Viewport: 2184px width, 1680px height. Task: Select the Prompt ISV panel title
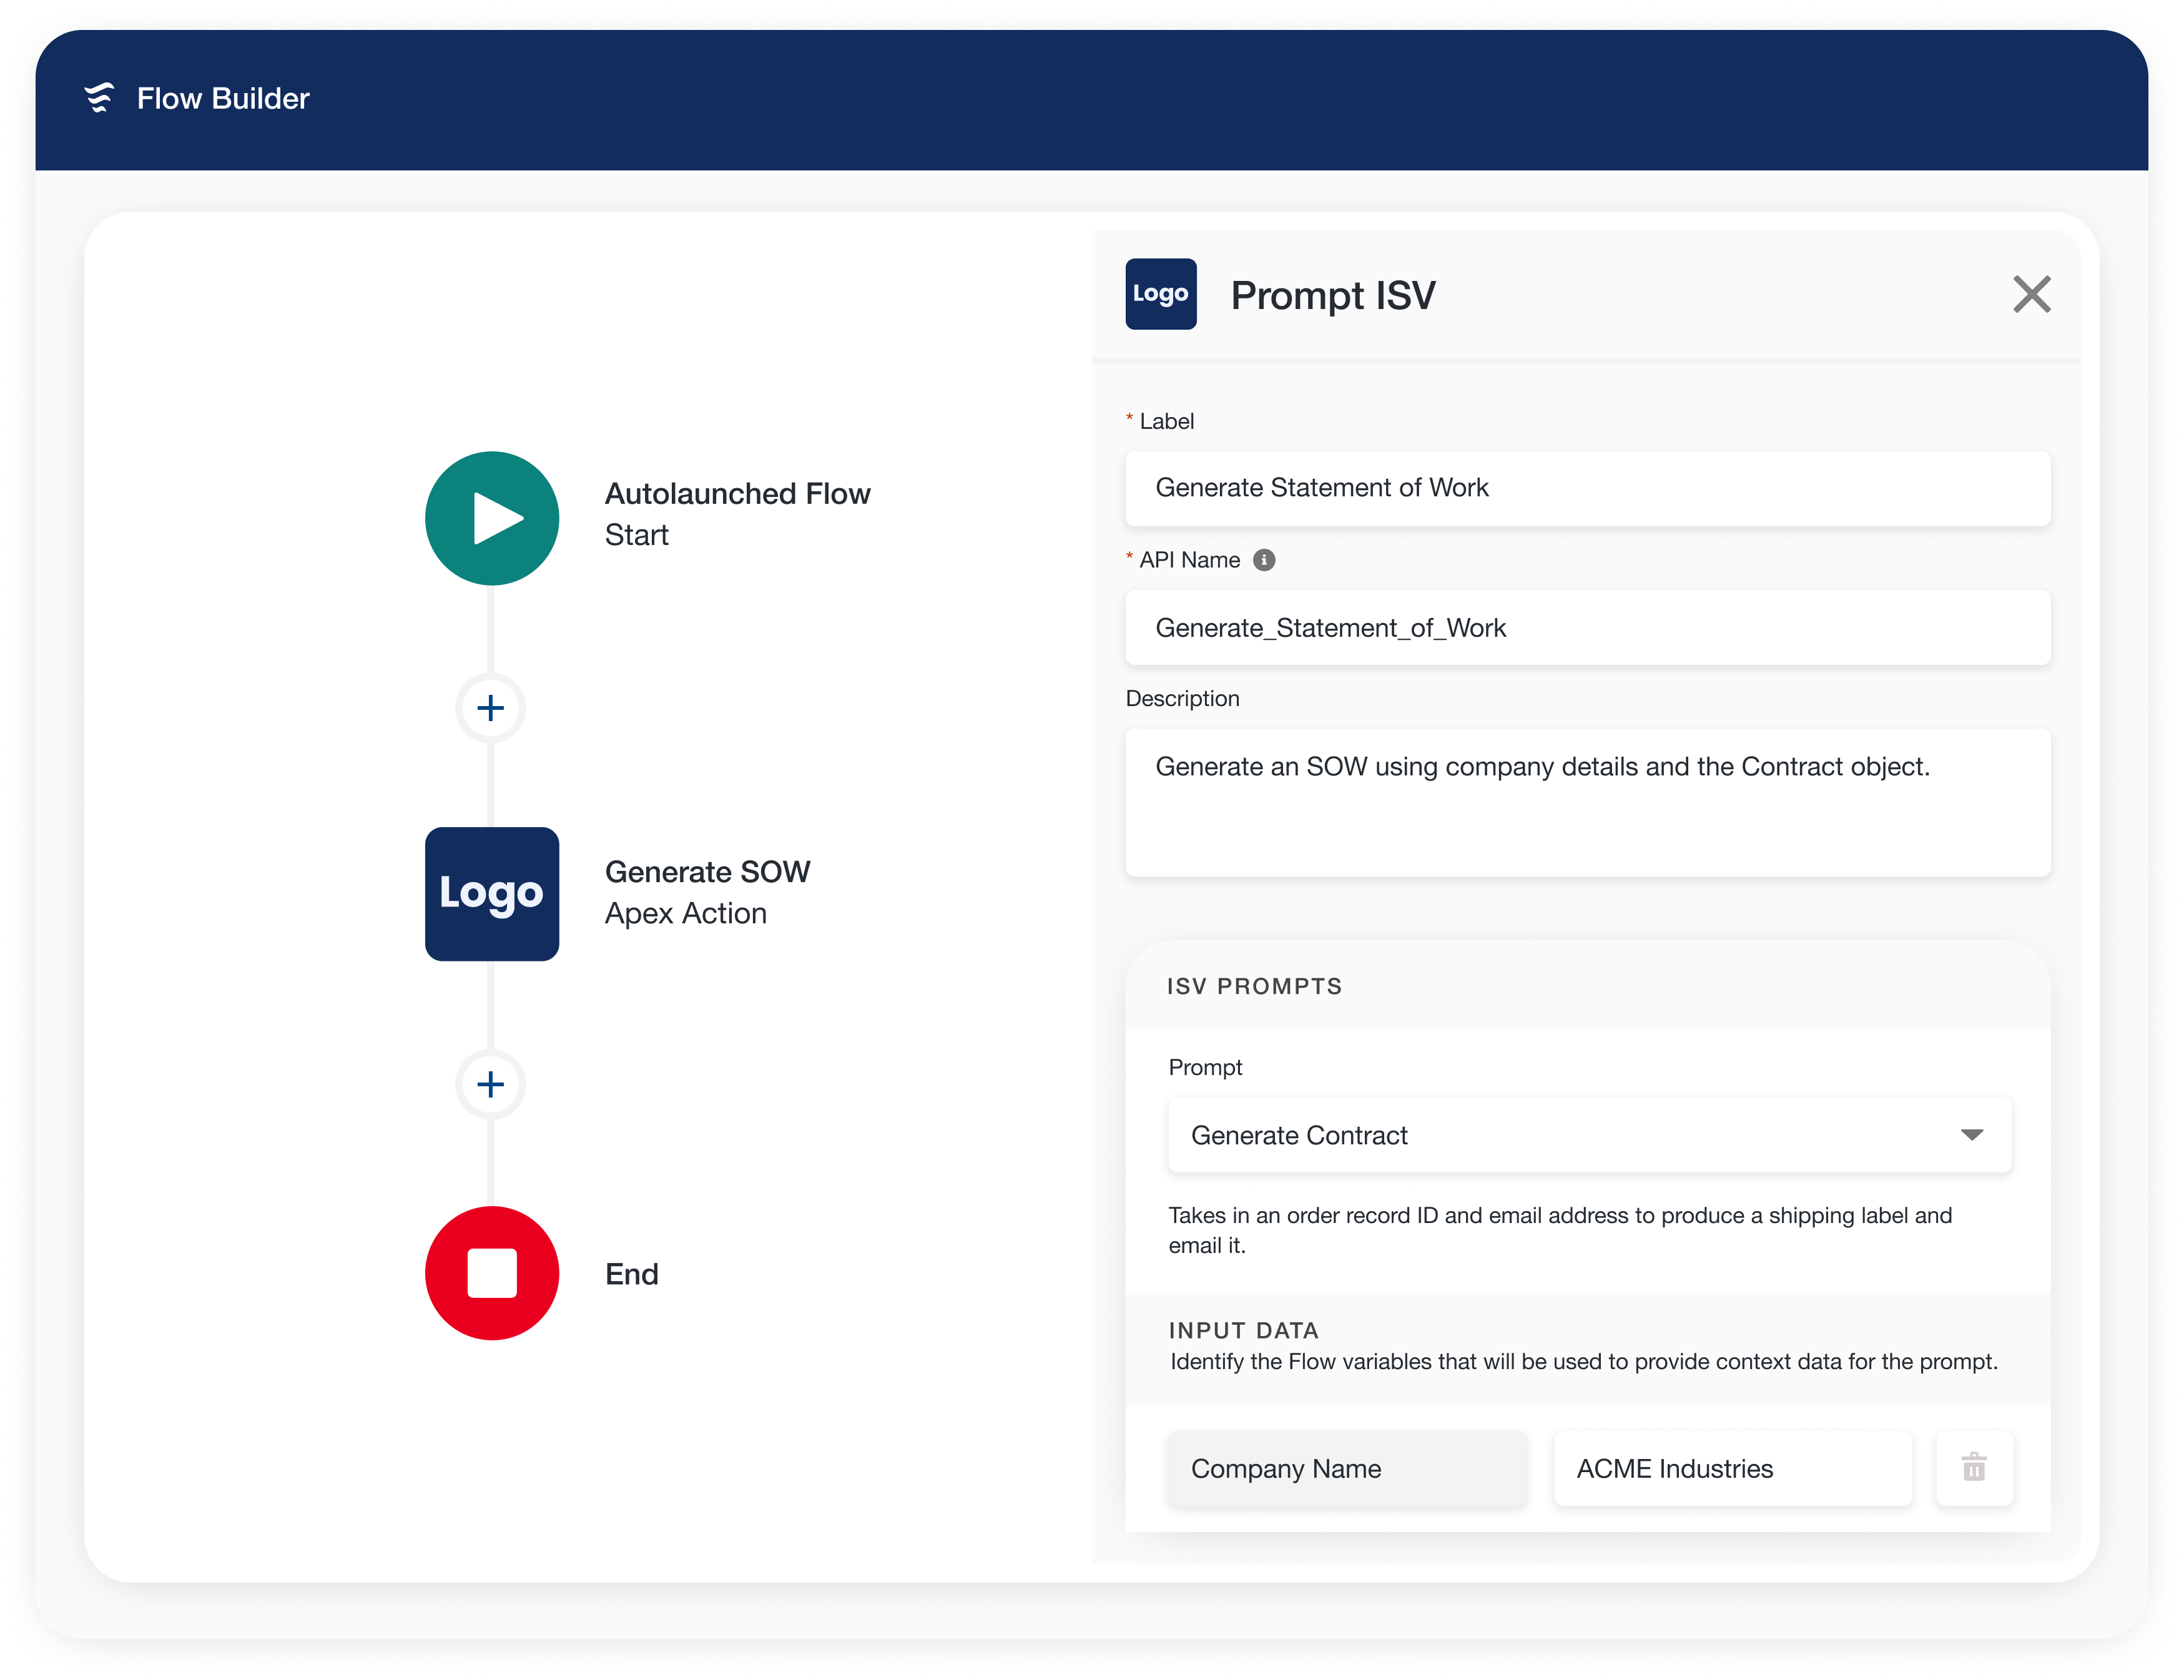tap(1333, 294)
